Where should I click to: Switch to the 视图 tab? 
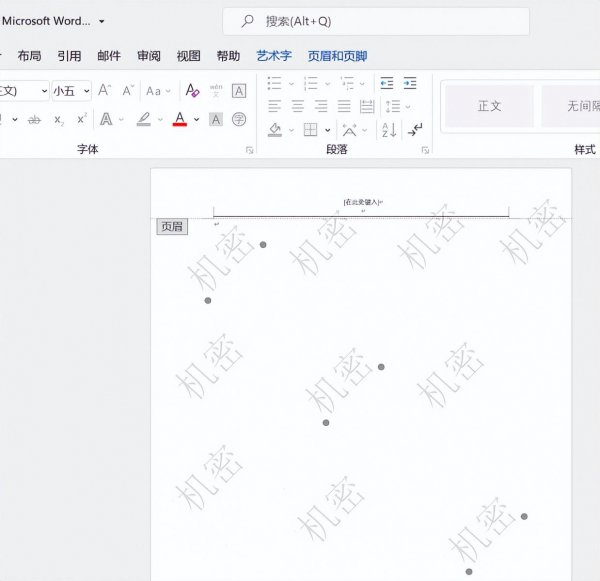pyautogui.click(x=189, y=56)
